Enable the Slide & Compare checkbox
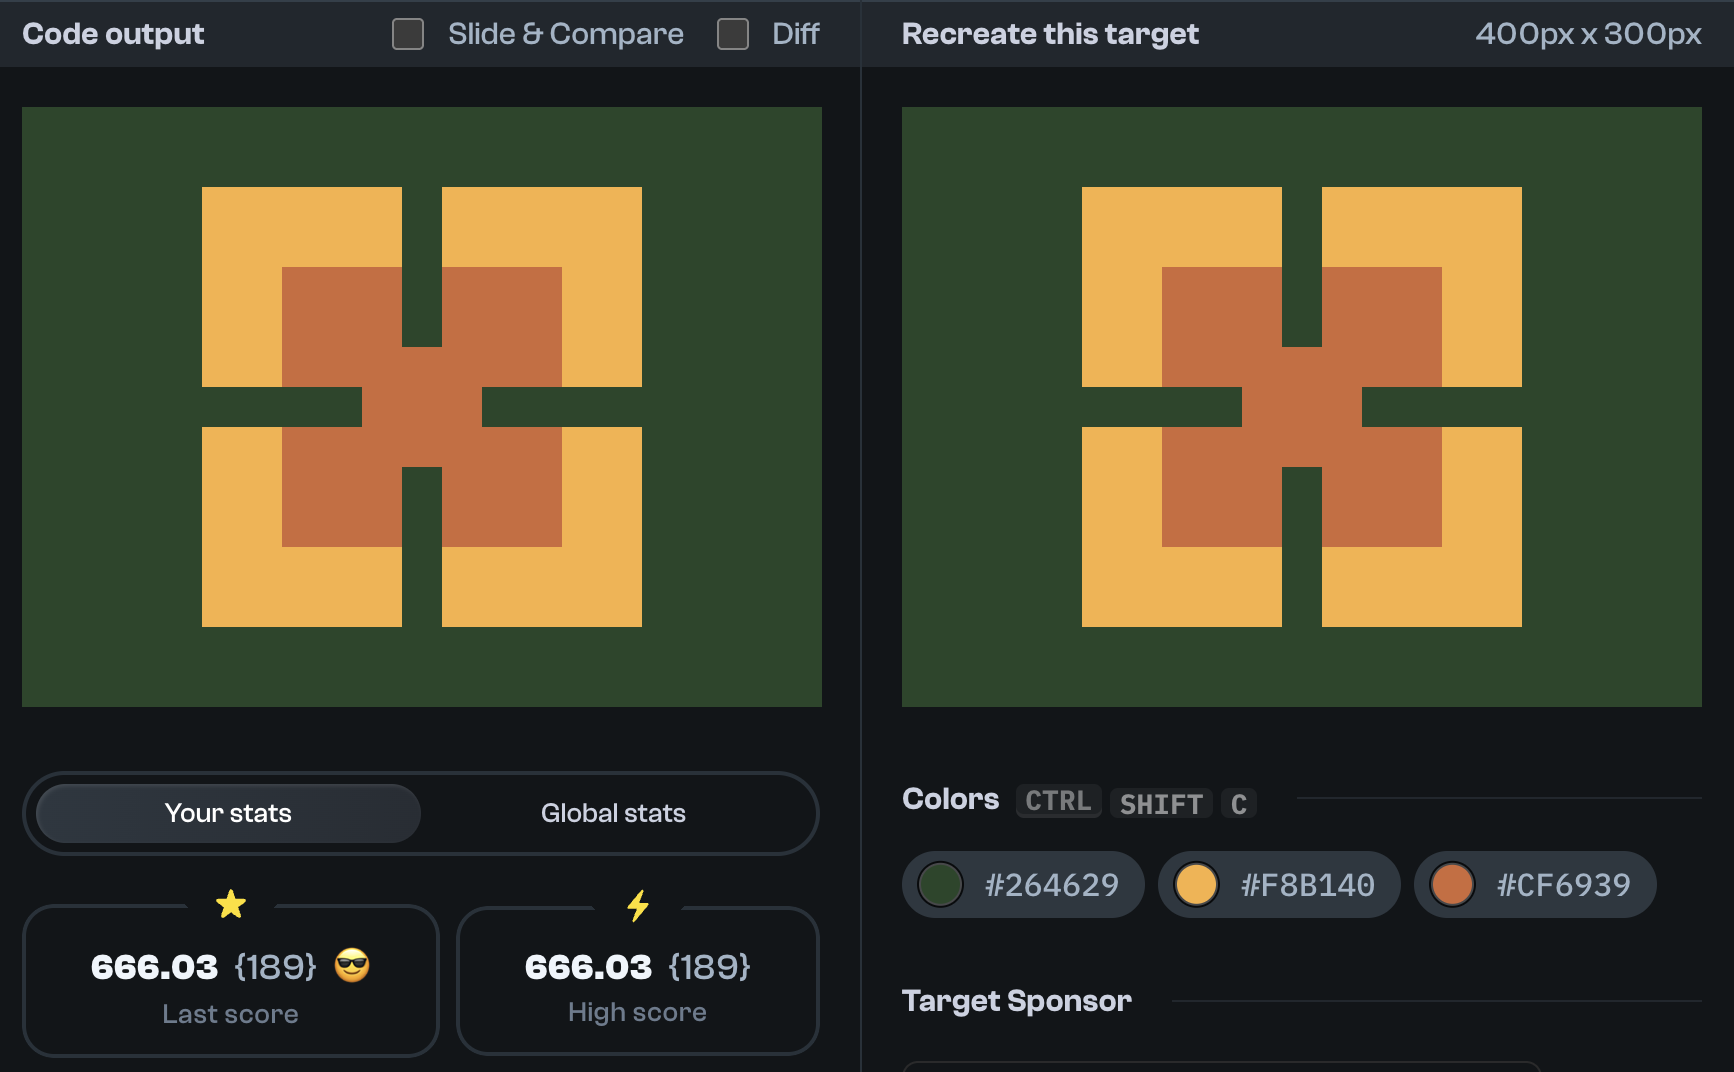The height and width of the screenshot is (1072, 1734). click(x=407, y=33)
